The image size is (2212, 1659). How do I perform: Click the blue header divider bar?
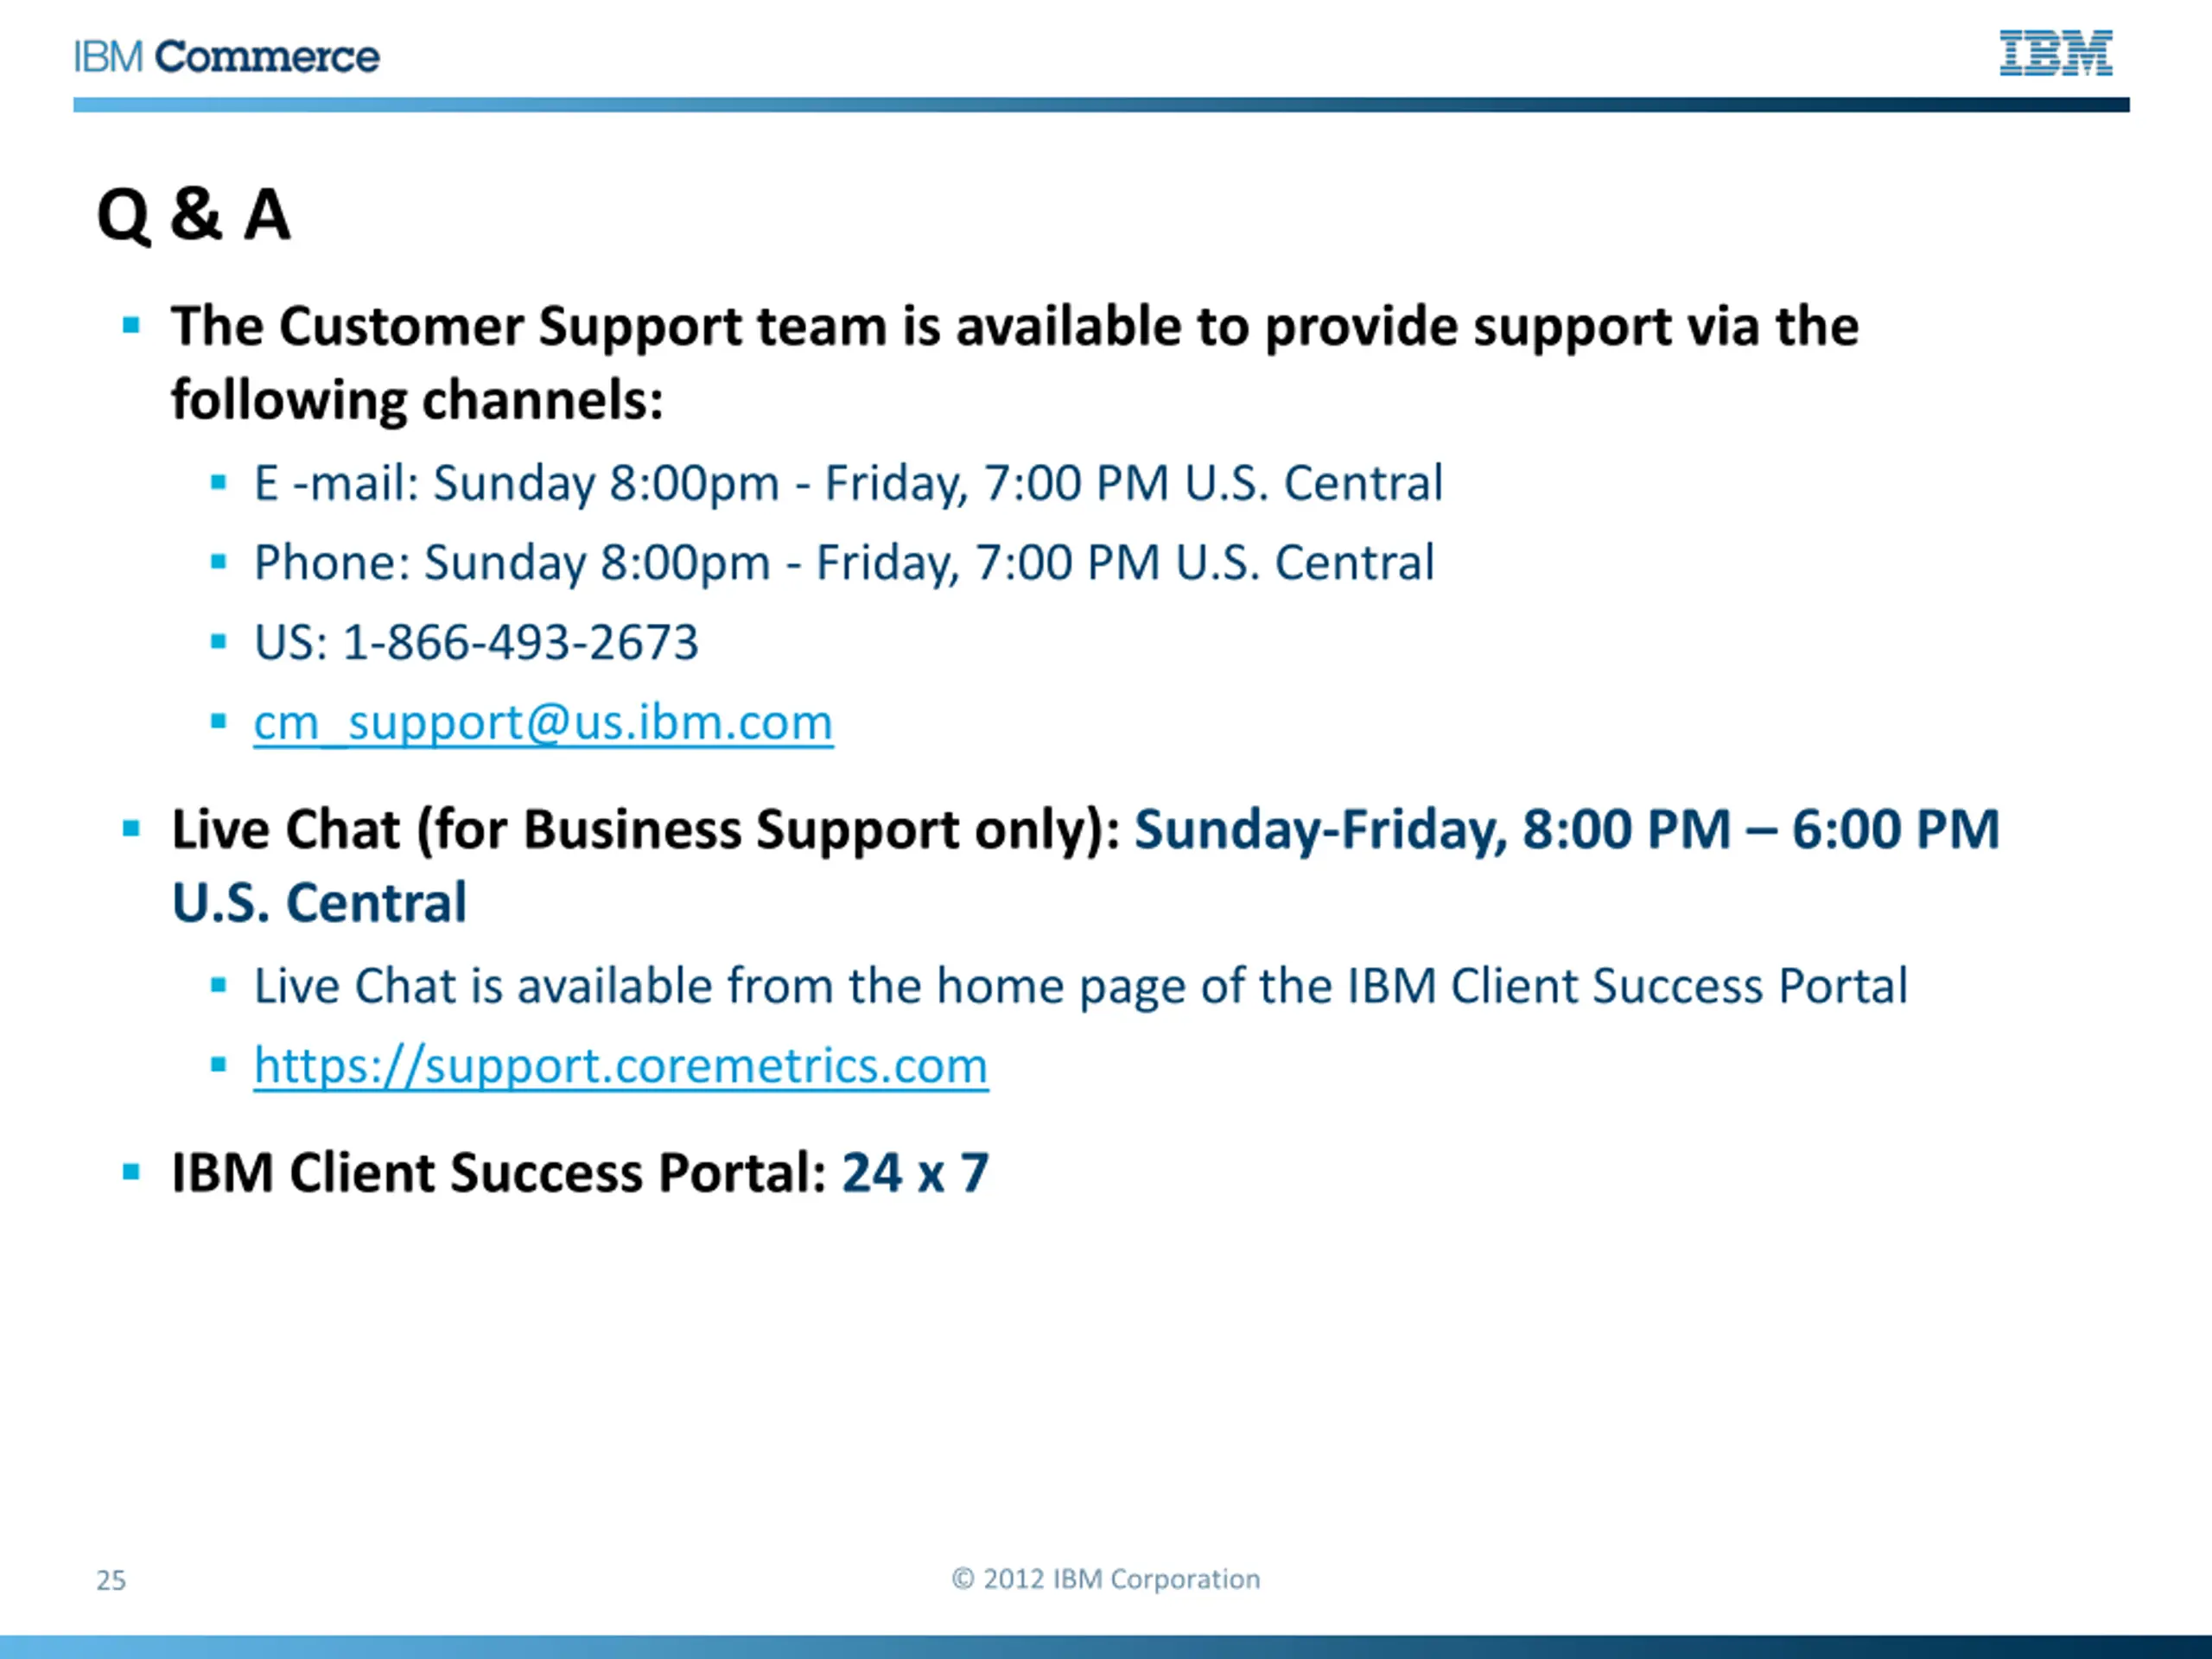tap(1101, 105)
